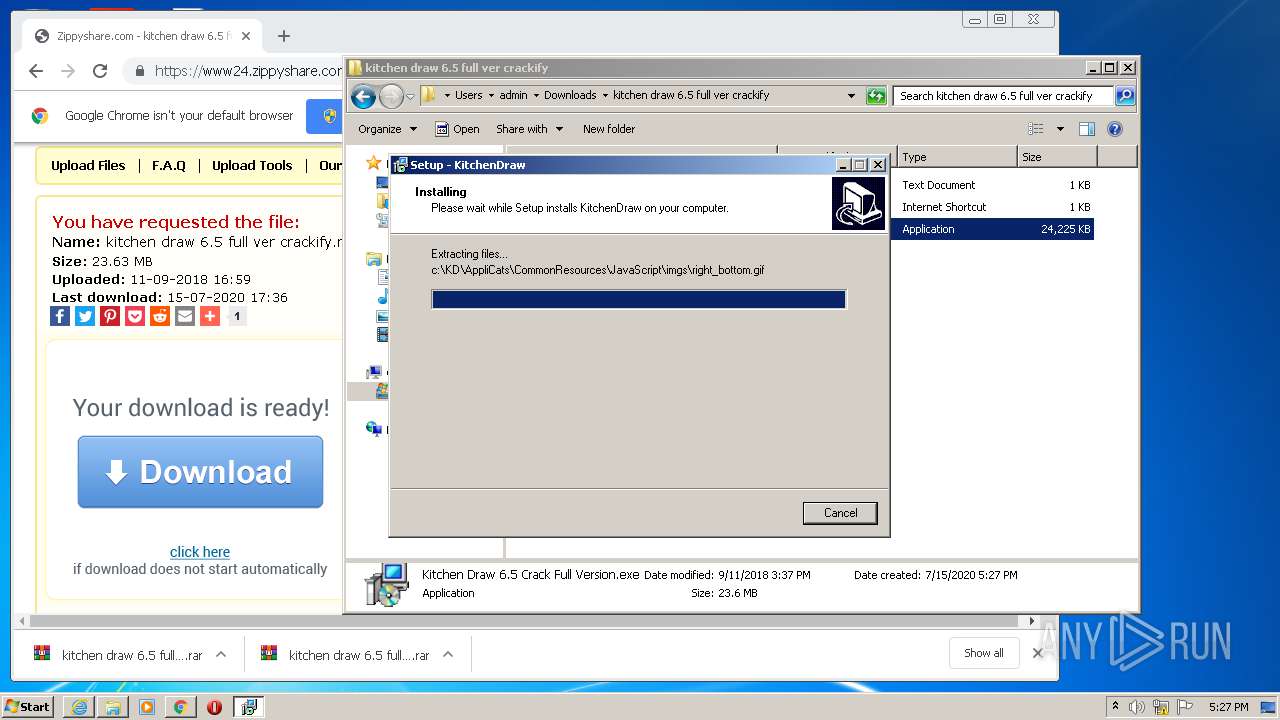Select Users in the breadcrumb path
Image resolution: width=1280 pixels, height=720 pixels.
tap(469, 95)
